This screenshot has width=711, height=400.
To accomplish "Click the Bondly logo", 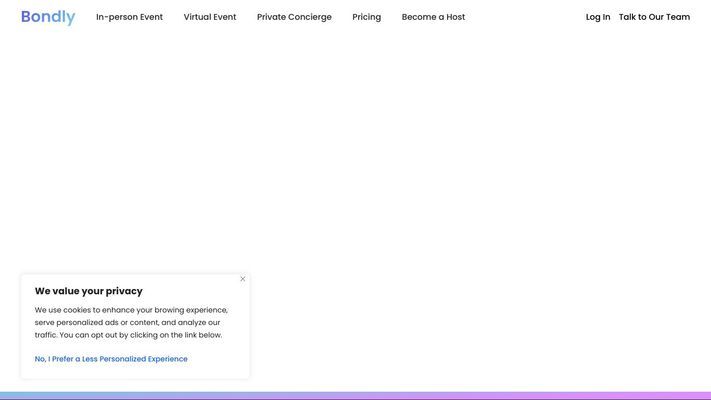I will (x=48, y=17).
